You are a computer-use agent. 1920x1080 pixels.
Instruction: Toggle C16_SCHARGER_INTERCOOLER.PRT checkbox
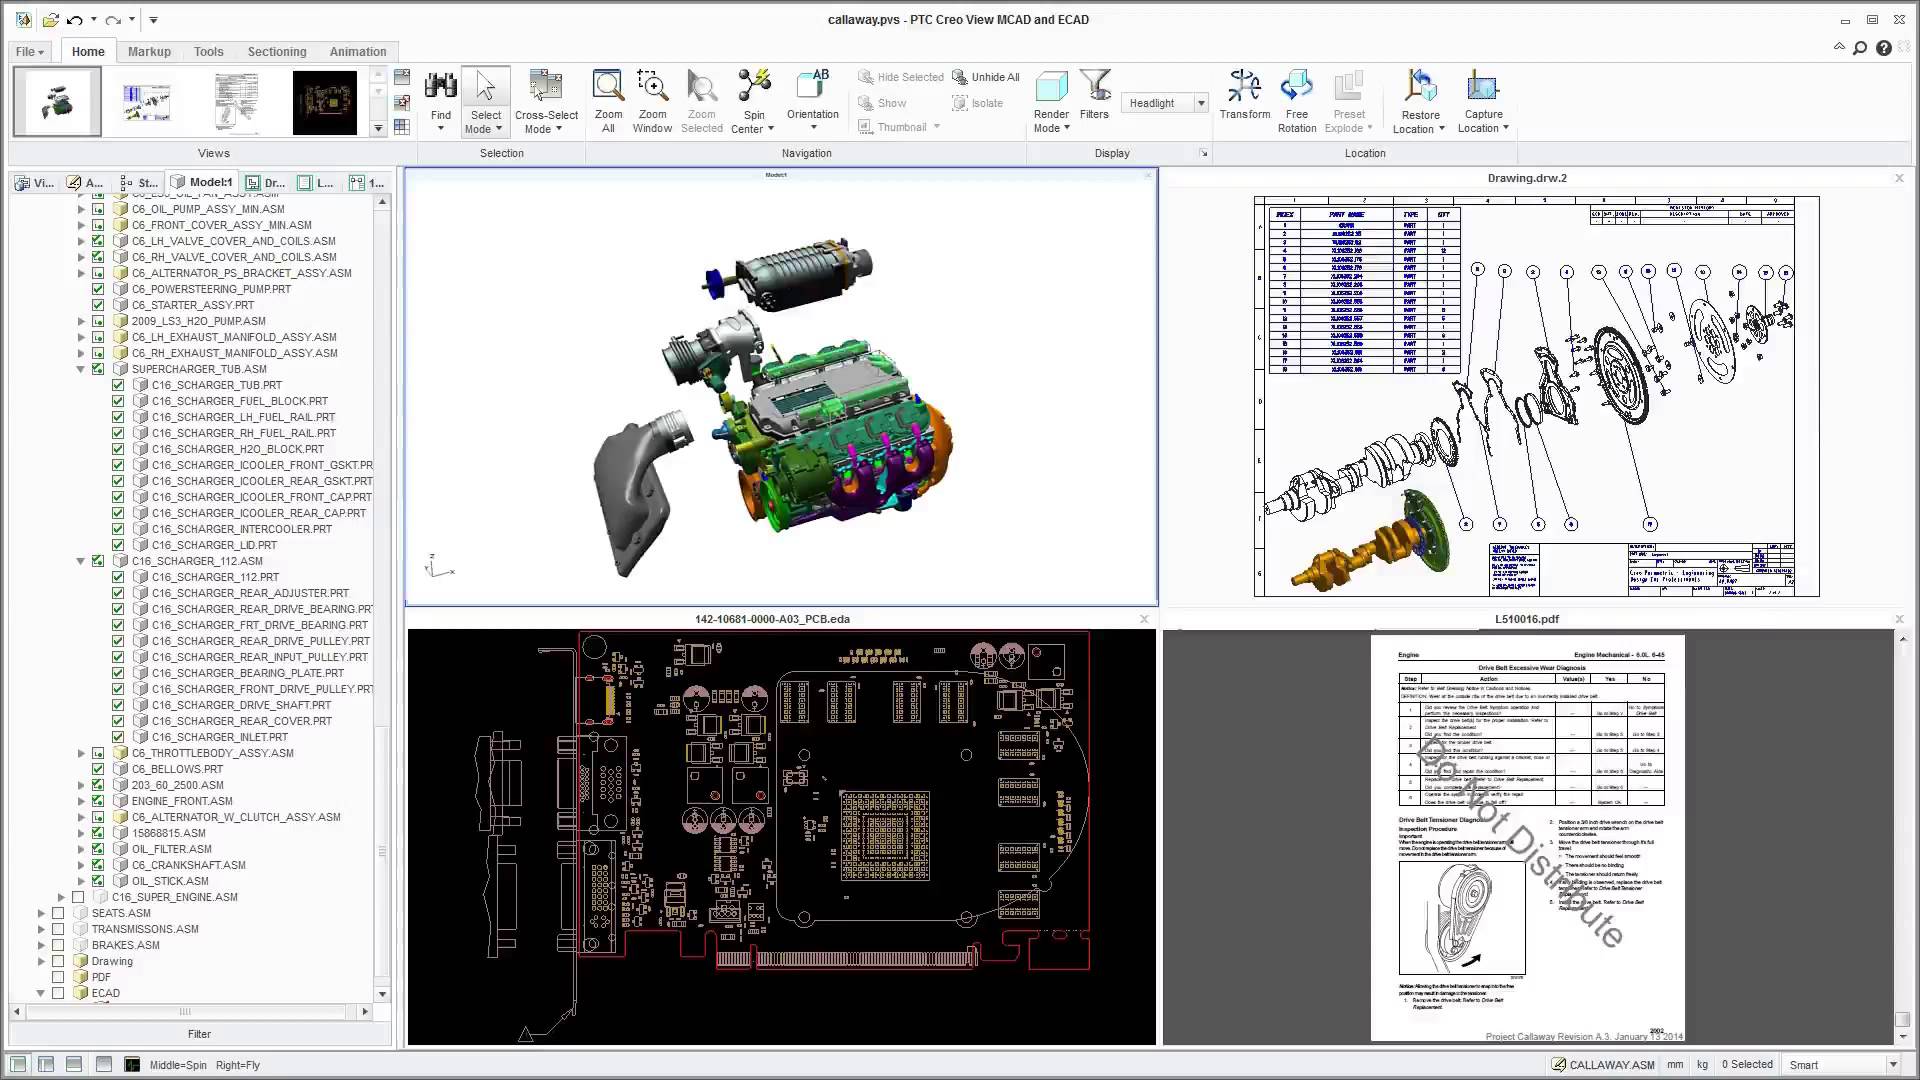(x=118, y=529)
